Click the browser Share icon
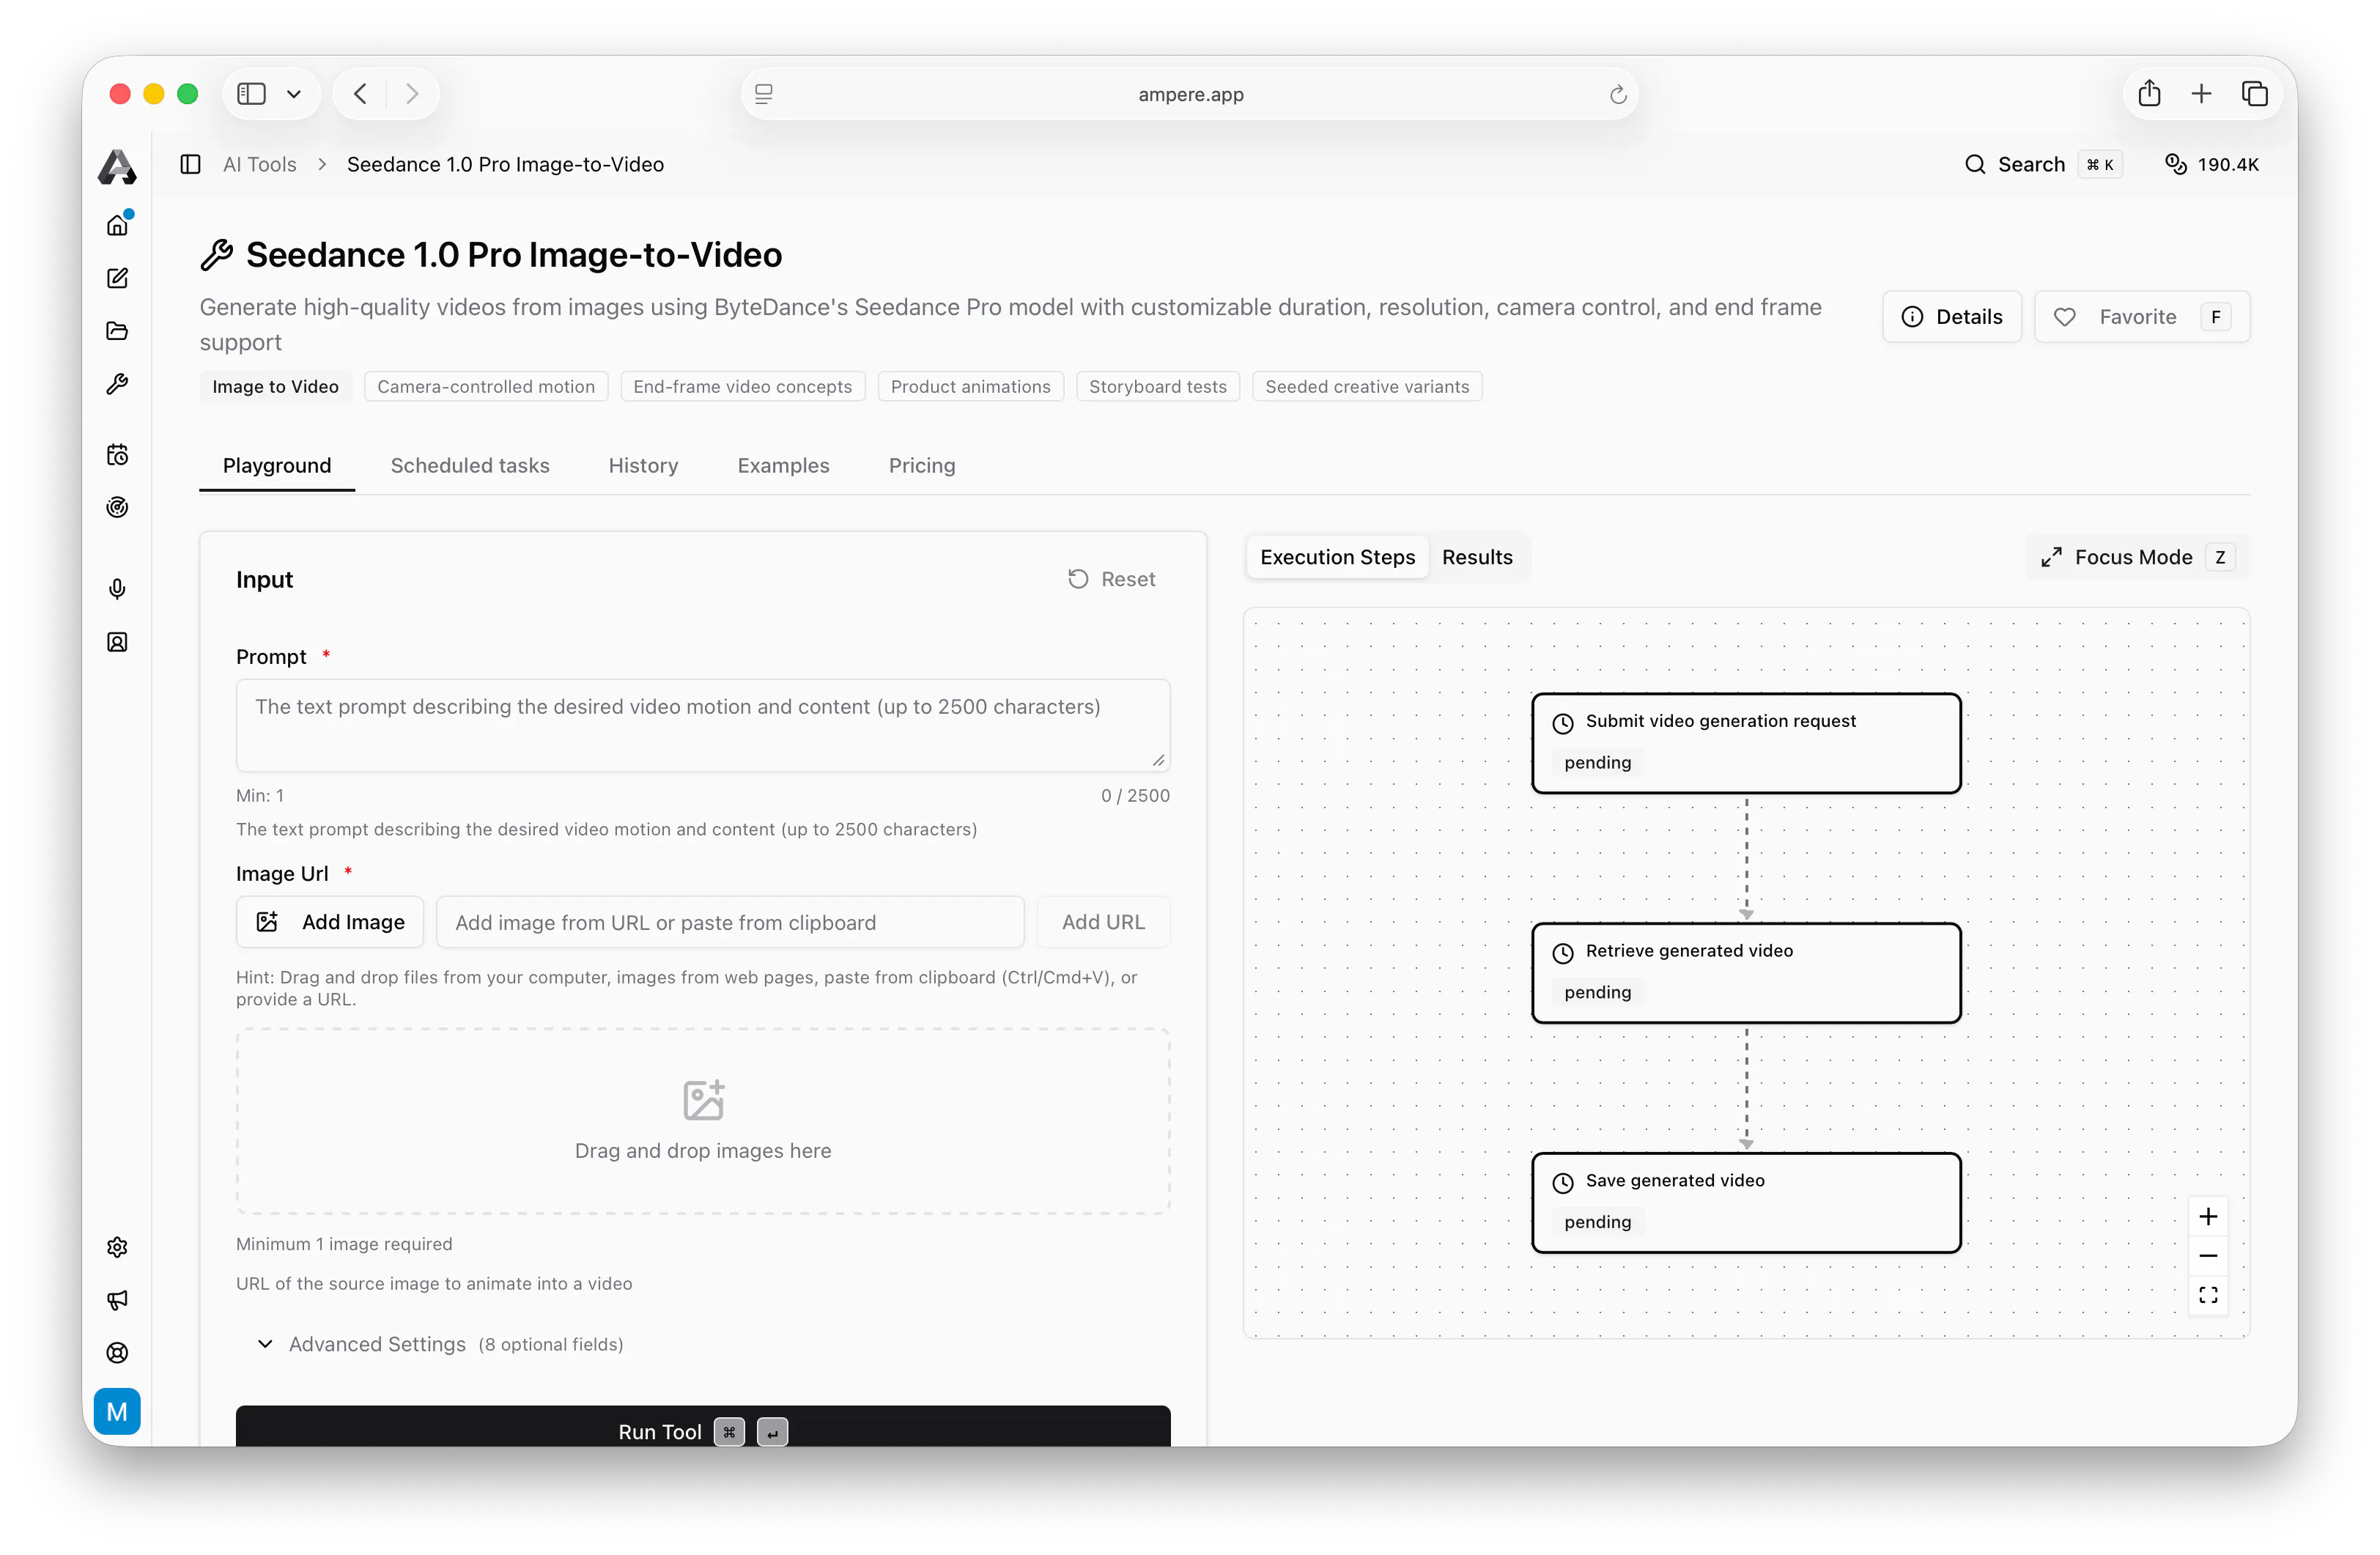The image size is (2380, 1555). (2149, 94)
